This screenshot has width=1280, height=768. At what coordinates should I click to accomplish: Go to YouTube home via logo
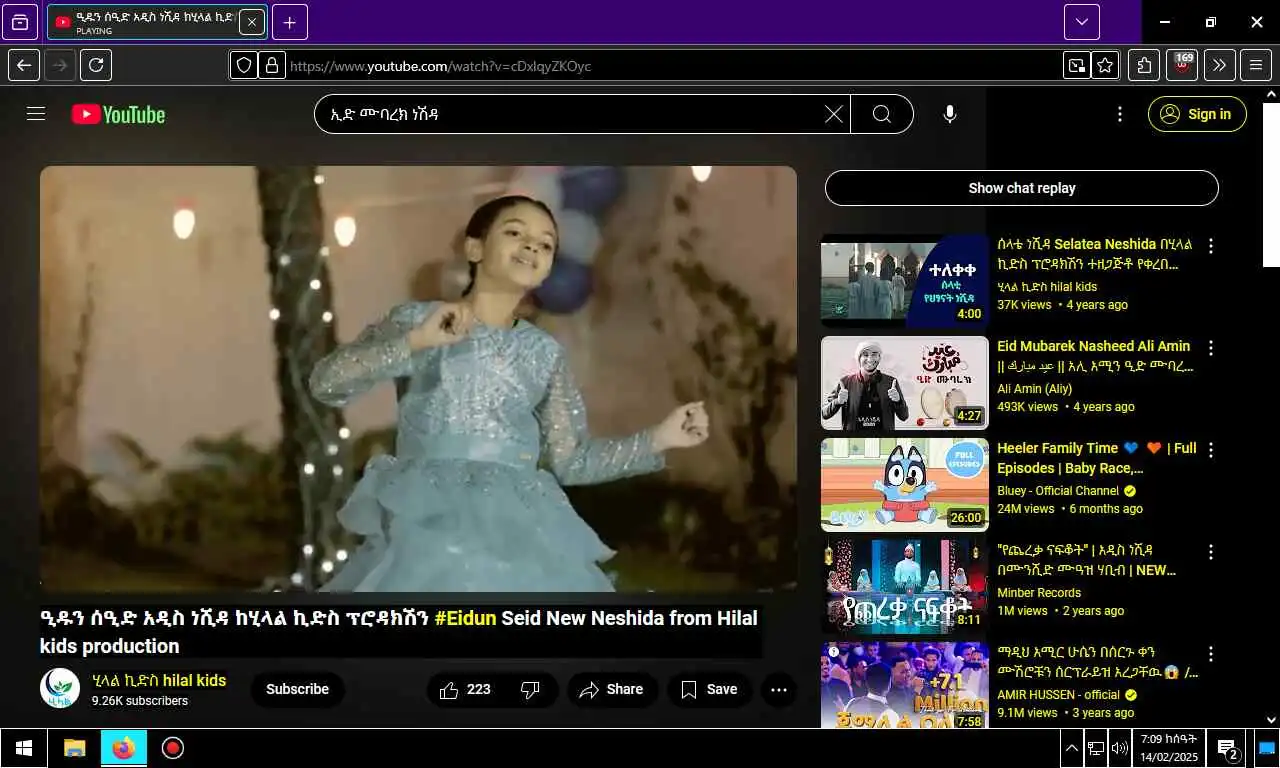(x=118, y=114)
